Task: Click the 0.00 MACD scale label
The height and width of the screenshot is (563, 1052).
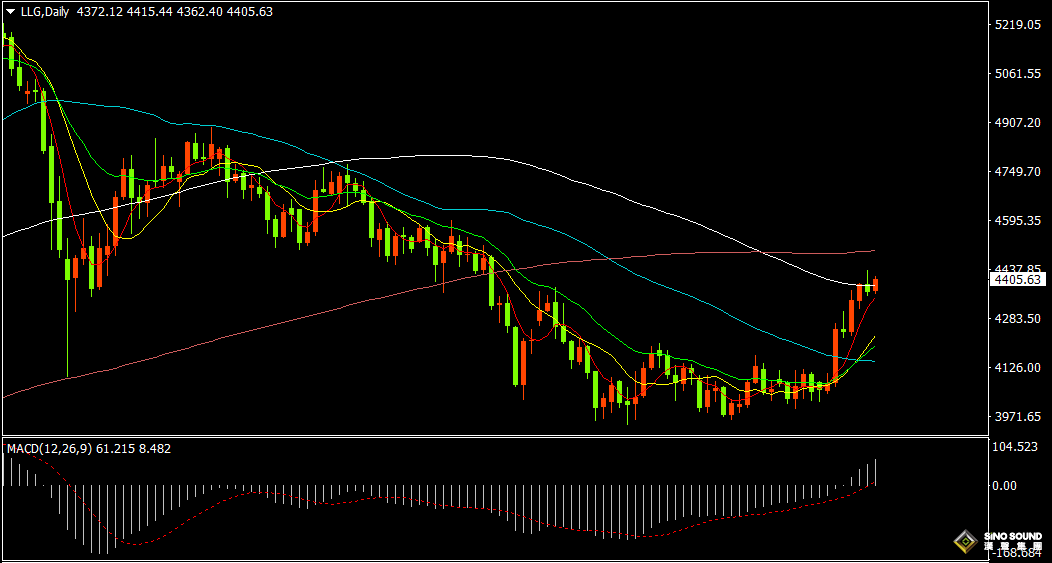Action: (x=1004, y=485)
